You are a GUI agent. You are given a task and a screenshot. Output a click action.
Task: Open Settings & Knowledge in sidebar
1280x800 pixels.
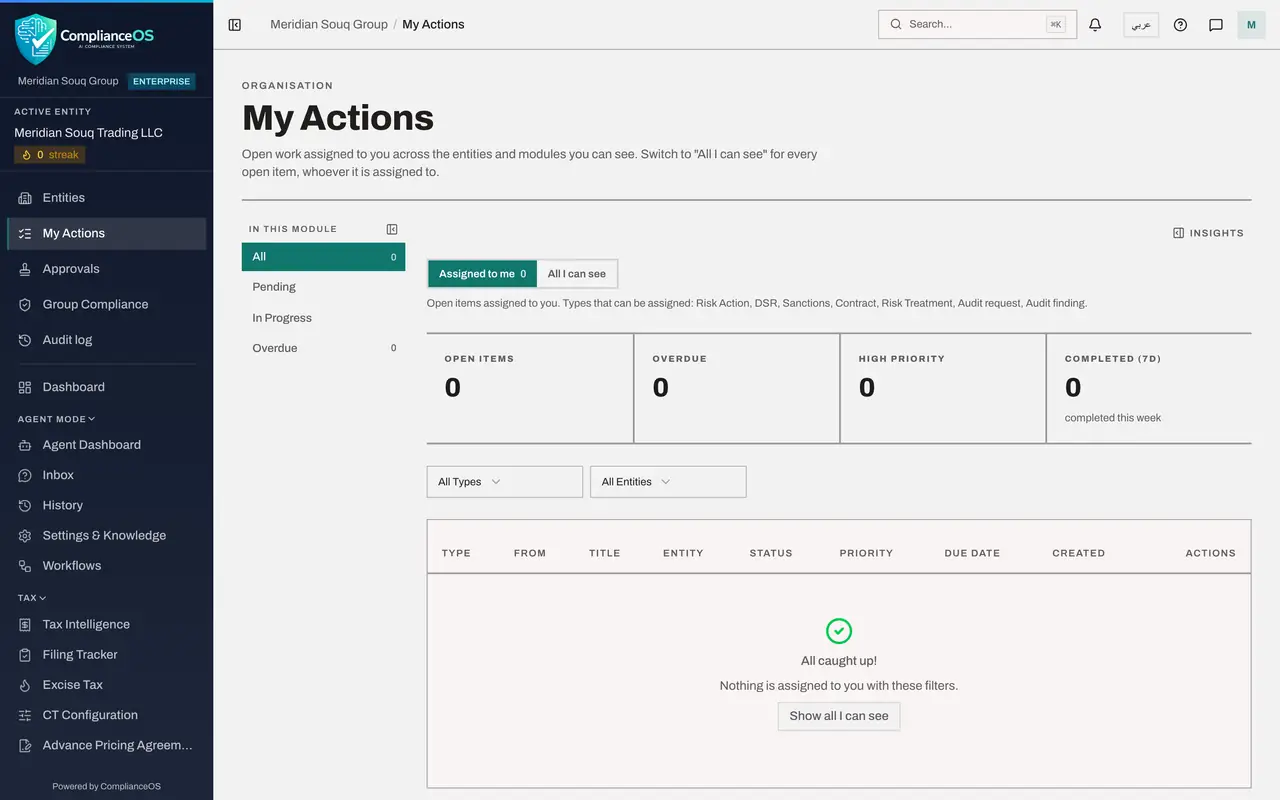coord(106,536)
